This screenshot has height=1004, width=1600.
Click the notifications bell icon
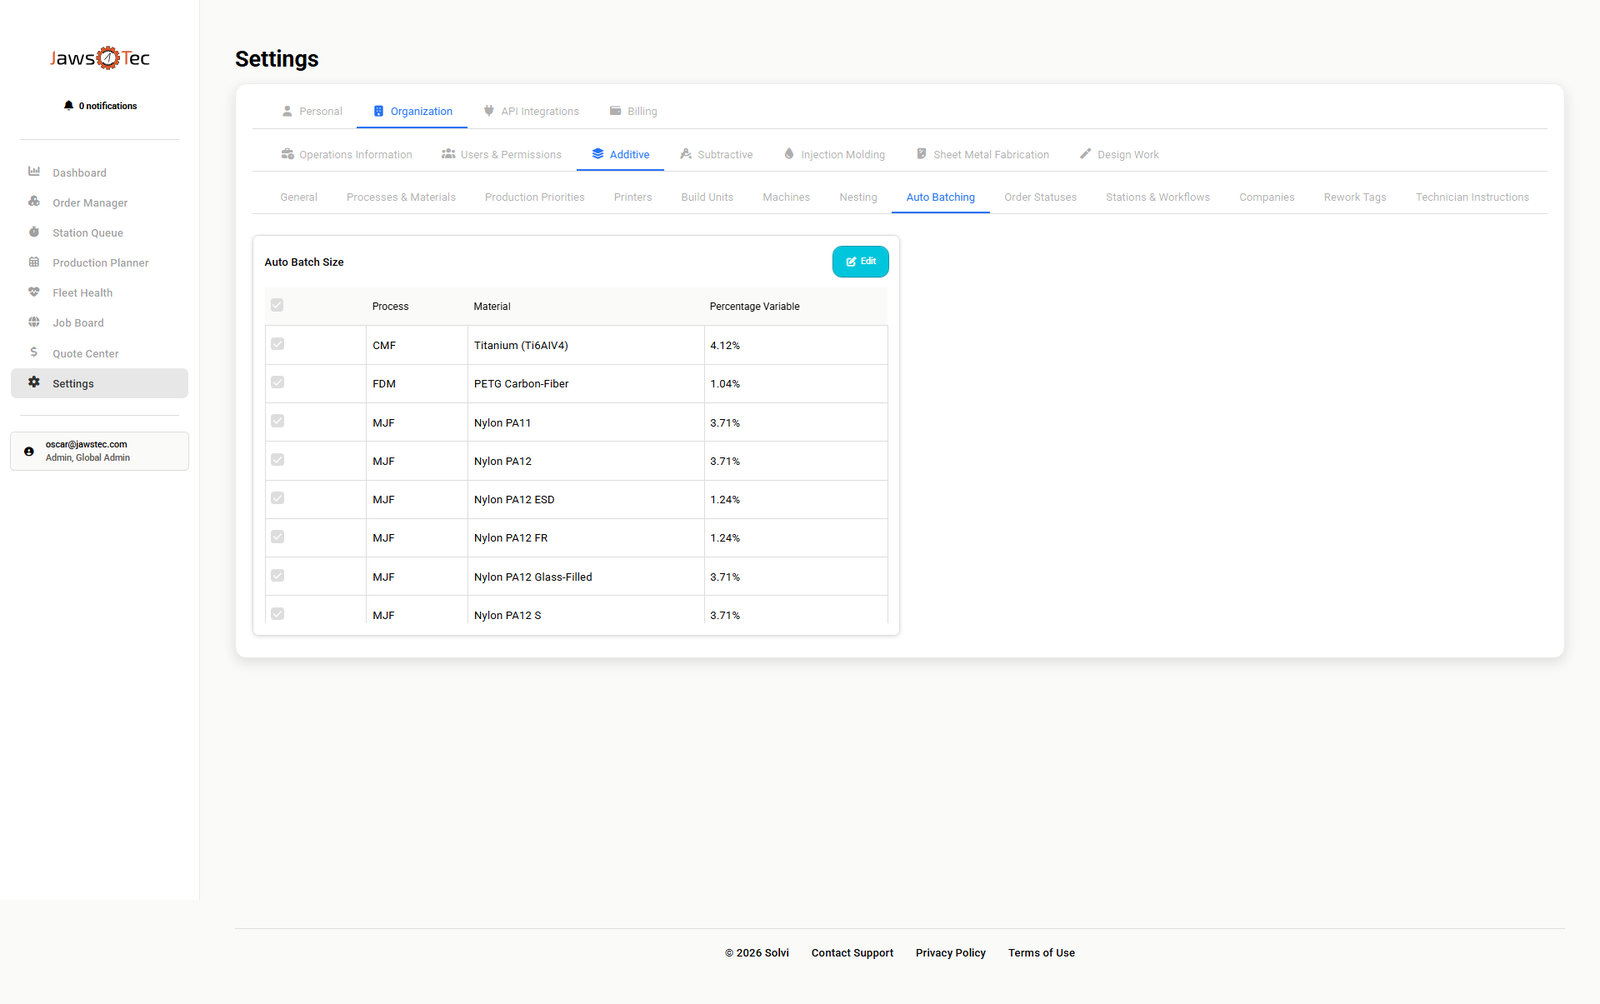point(69,105)
